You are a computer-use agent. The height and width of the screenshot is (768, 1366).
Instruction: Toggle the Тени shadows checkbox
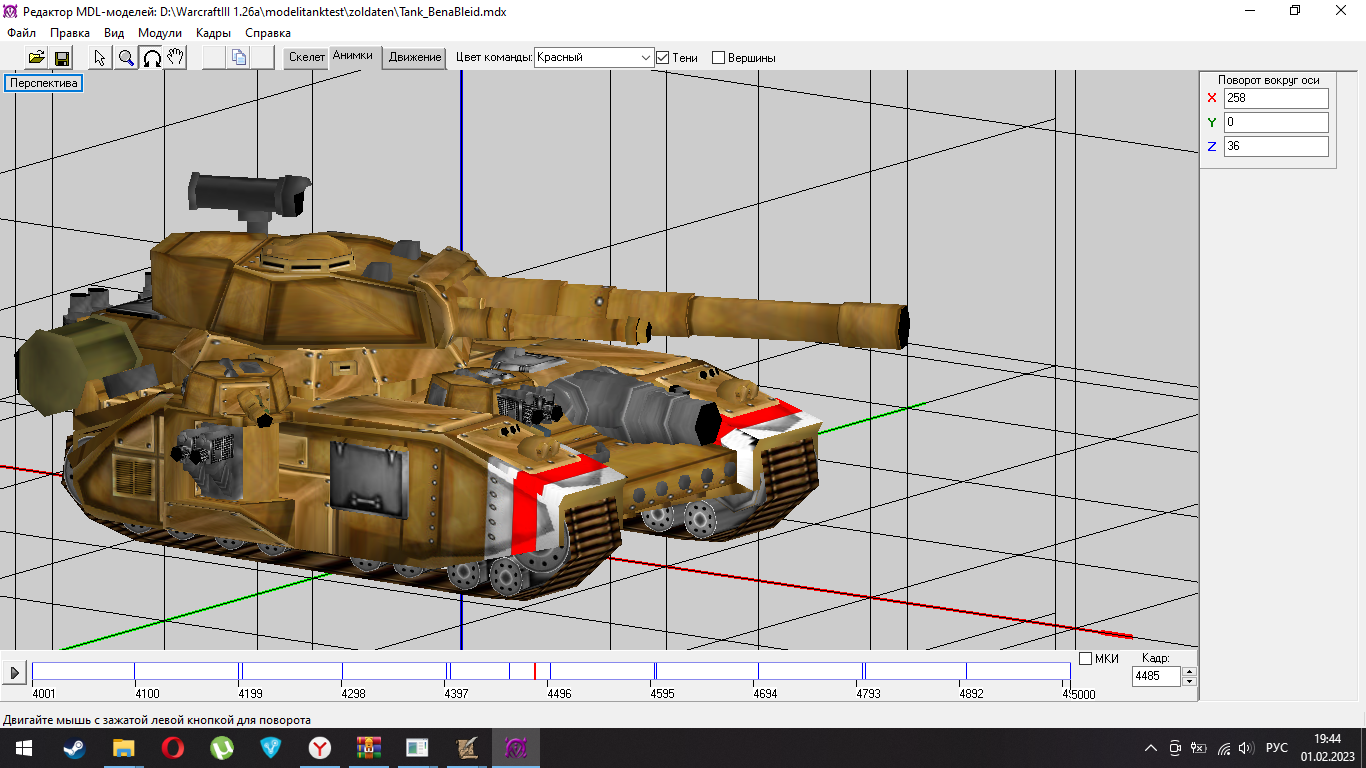(662, 58)
